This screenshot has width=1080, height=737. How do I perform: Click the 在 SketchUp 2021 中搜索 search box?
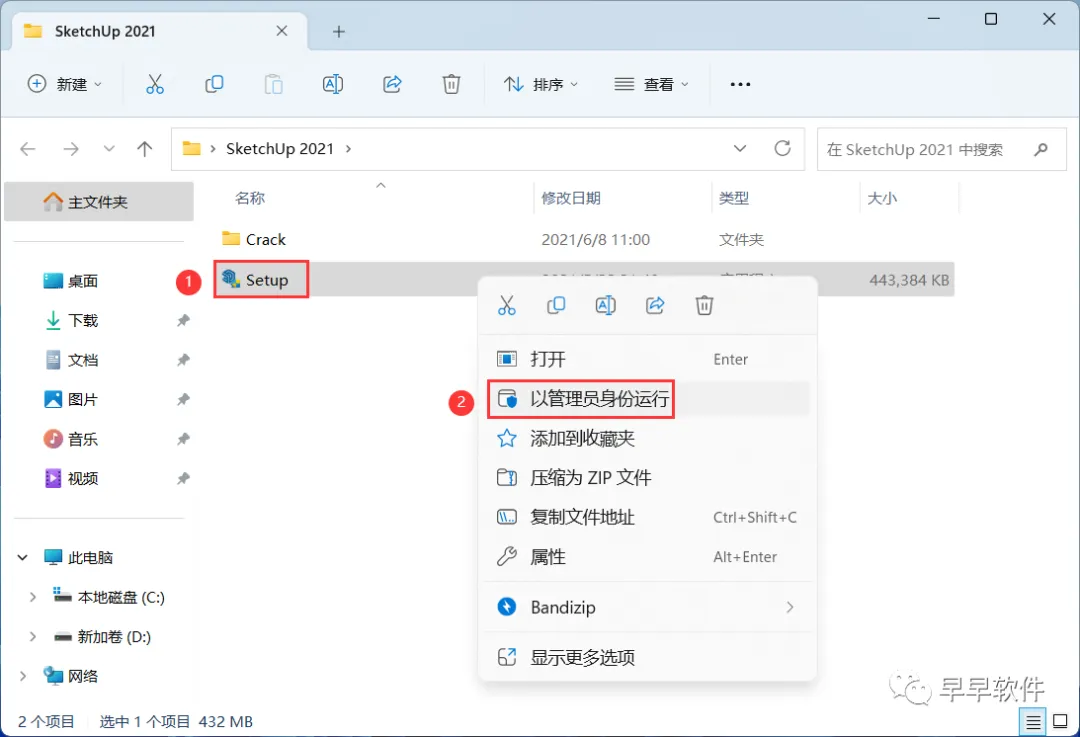point(942,149)
